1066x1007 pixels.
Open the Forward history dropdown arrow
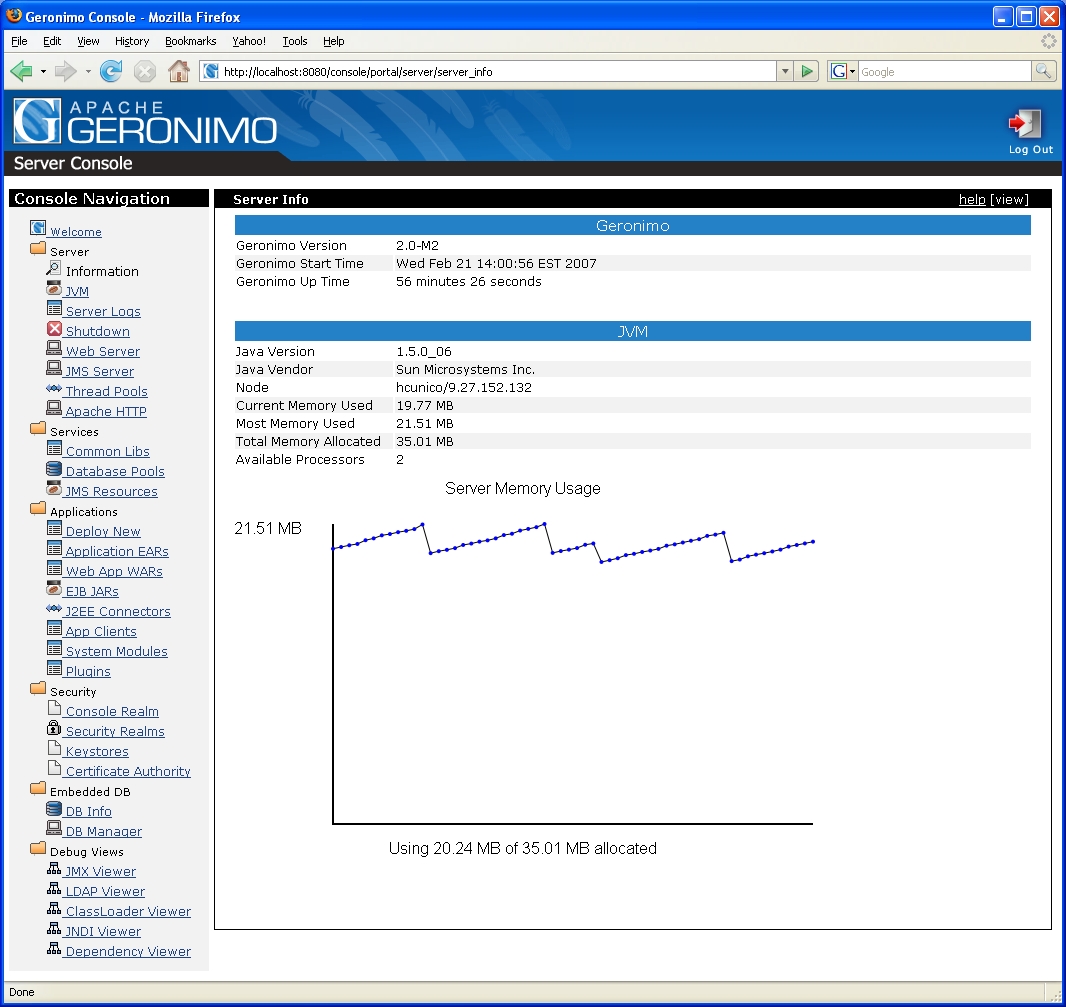coord(88,71)
